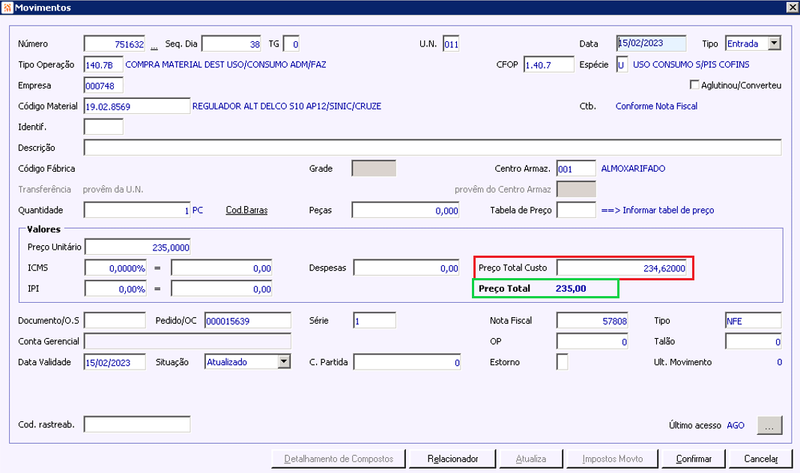Viewport: 800px width, 473px height.
Task: Click the Tabela de Preço field
Action: (576, 210)
